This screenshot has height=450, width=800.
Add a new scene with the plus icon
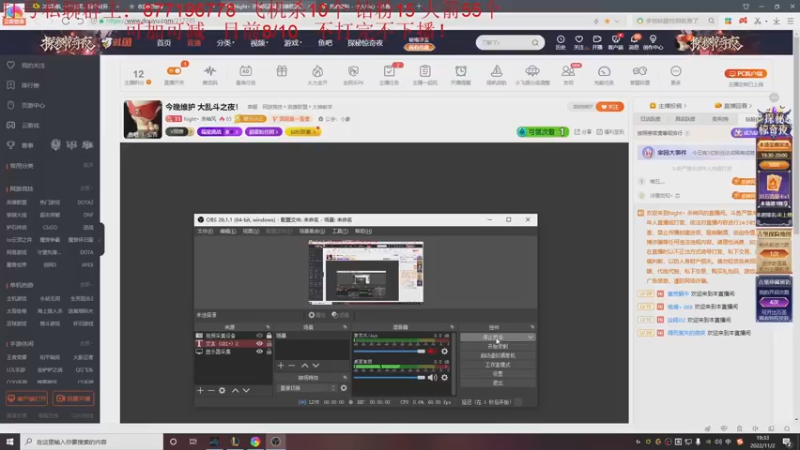click(x=281, y=365)
